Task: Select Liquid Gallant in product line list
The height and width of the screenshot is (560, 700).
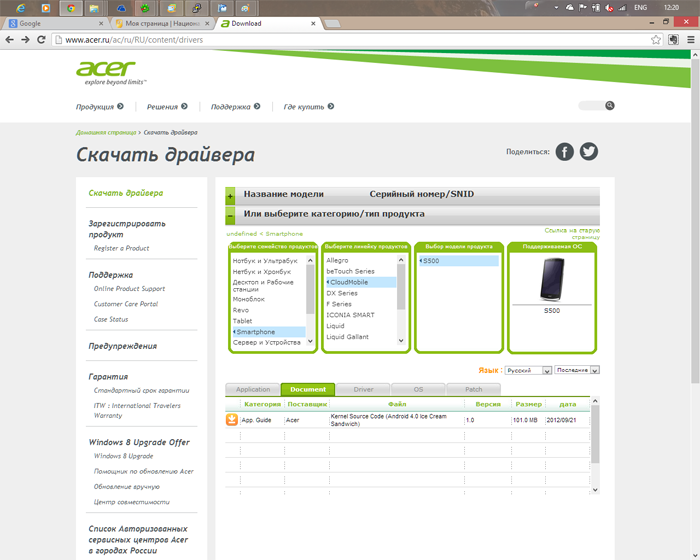Action: (x=347, y=337)
